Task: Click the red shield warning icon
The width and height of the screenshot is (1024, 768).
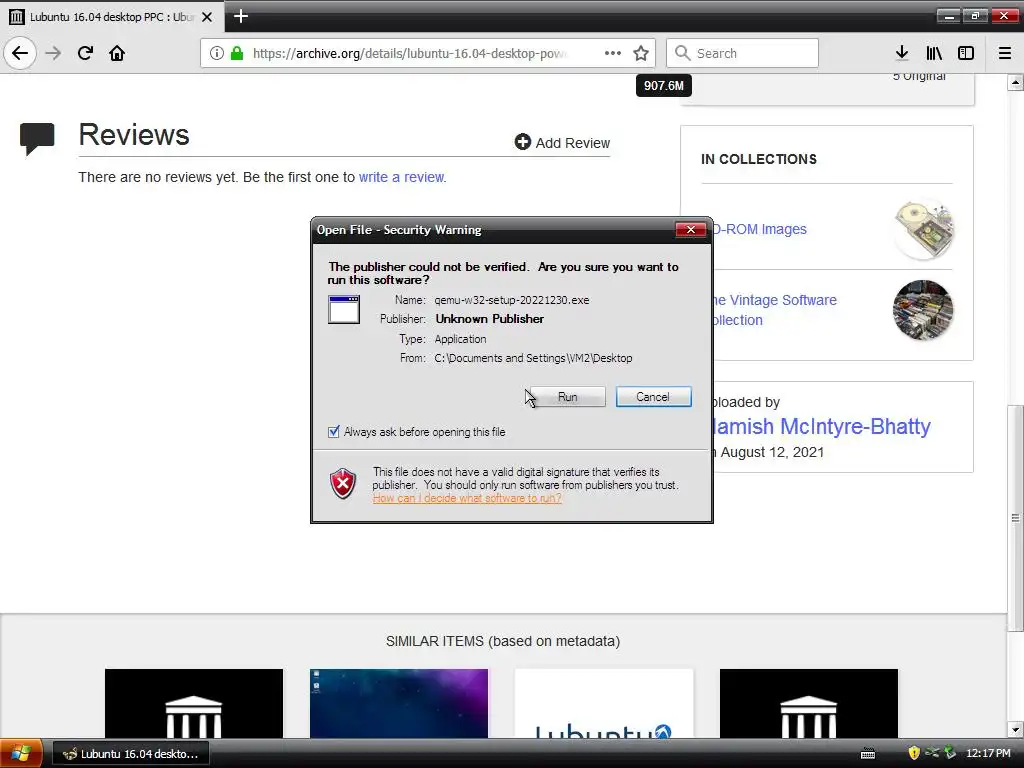Action: pyautogui.click(x=343, y=483)
